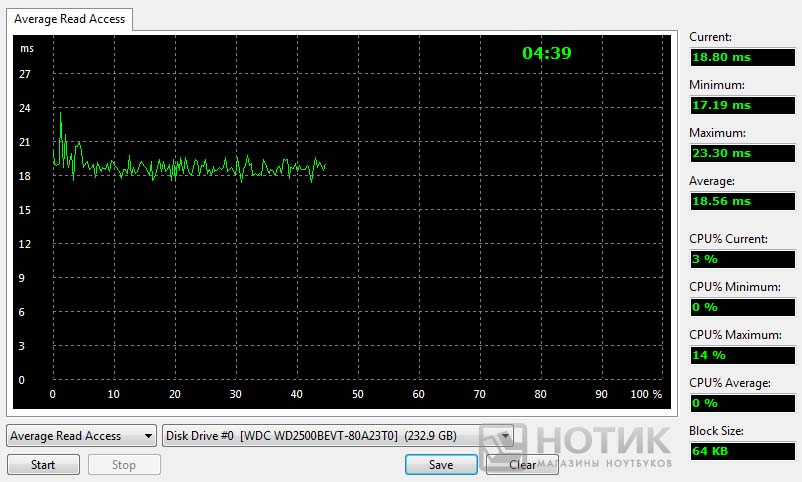Viewport: 802px width, 482px height.
Task: Click the ms axis unit label
Action: pos(27,49)
